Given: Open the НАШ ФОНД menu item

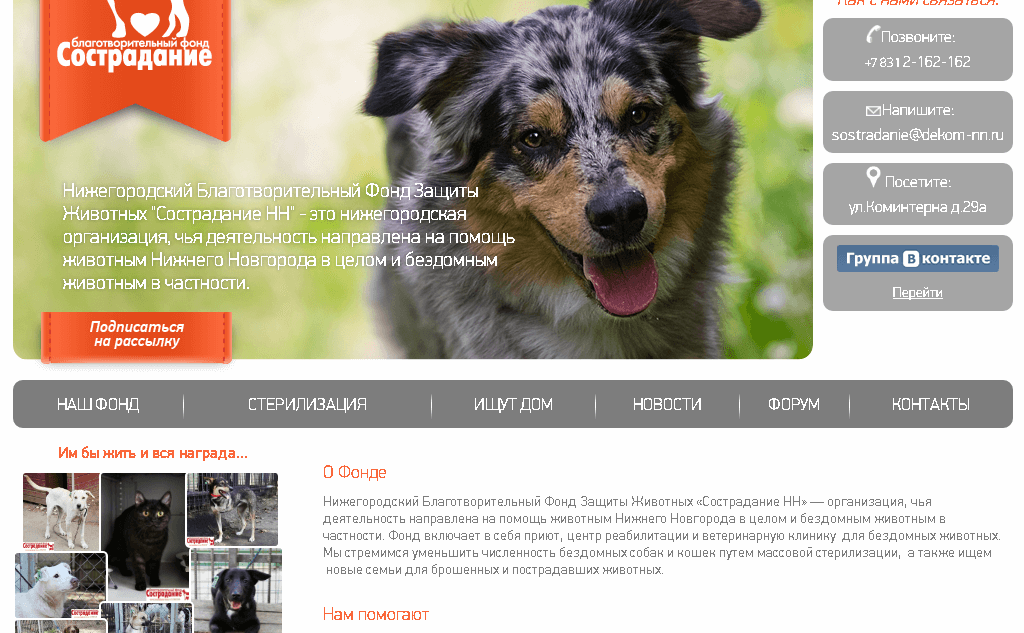Looking at the screenshot, I should point(98,404).
